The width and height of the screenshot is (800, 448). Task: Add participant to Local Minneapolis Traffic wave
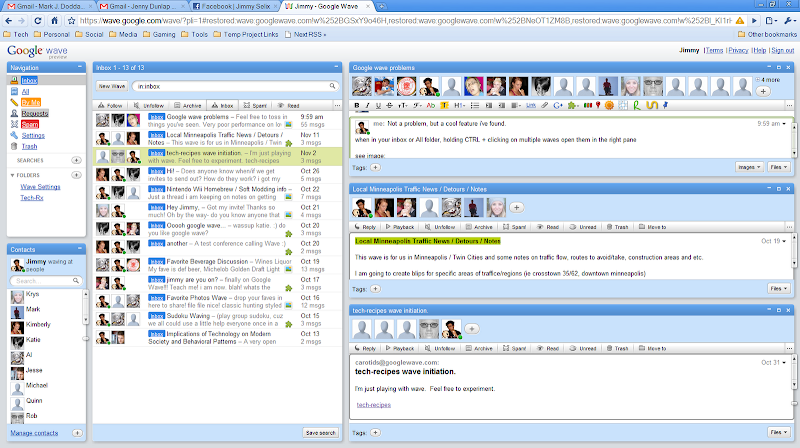click(x=516, y=207)
